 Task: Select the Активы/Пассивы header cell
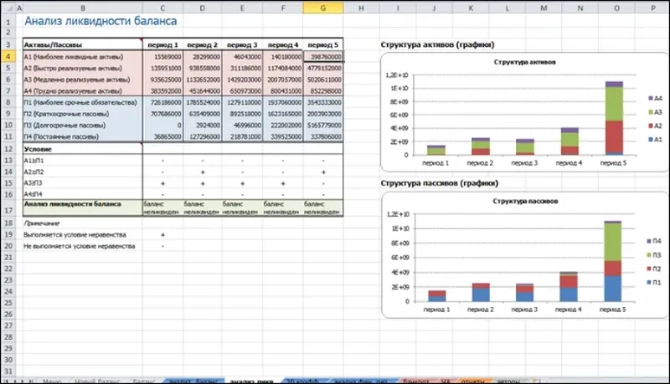pos(82,44)
